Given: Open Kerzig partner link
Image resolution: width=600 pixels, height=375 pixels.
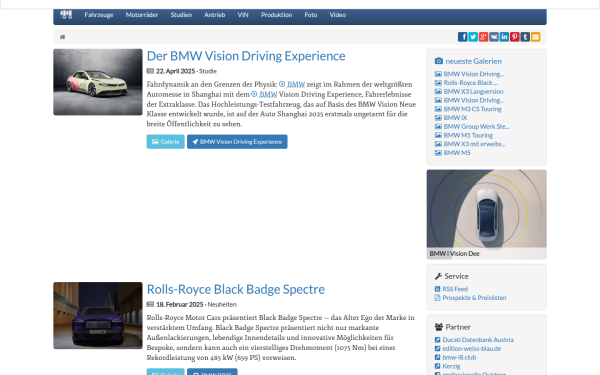Looking at the screenshot, I should 451,366.
